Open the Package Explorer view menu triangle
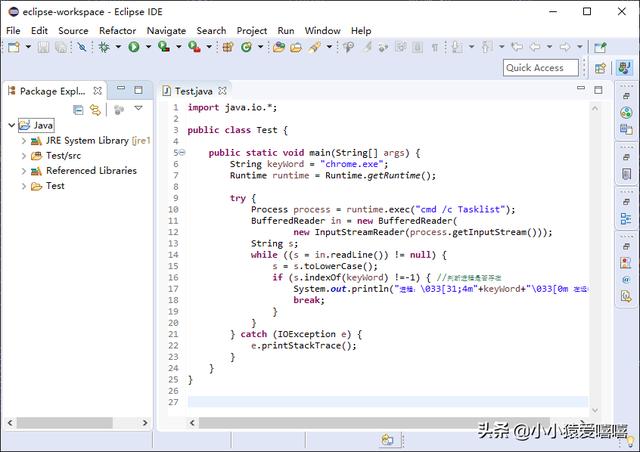This screenshot has width=640, height=452. 138,108
